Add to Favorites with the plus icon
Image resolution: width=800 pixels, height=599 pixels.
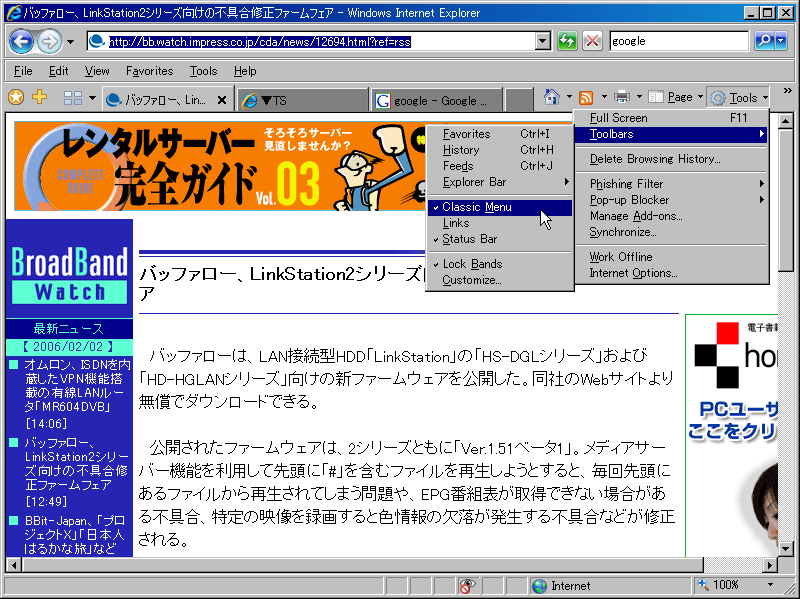[x=39, y=96]
